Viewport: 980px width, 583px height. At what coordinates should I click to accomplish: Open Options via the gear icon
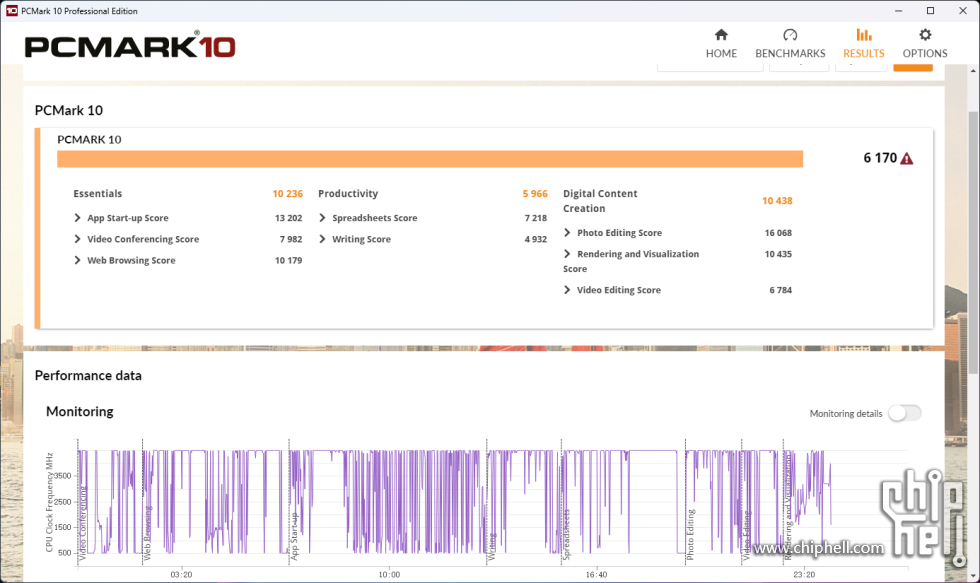[x=925, y=35]
